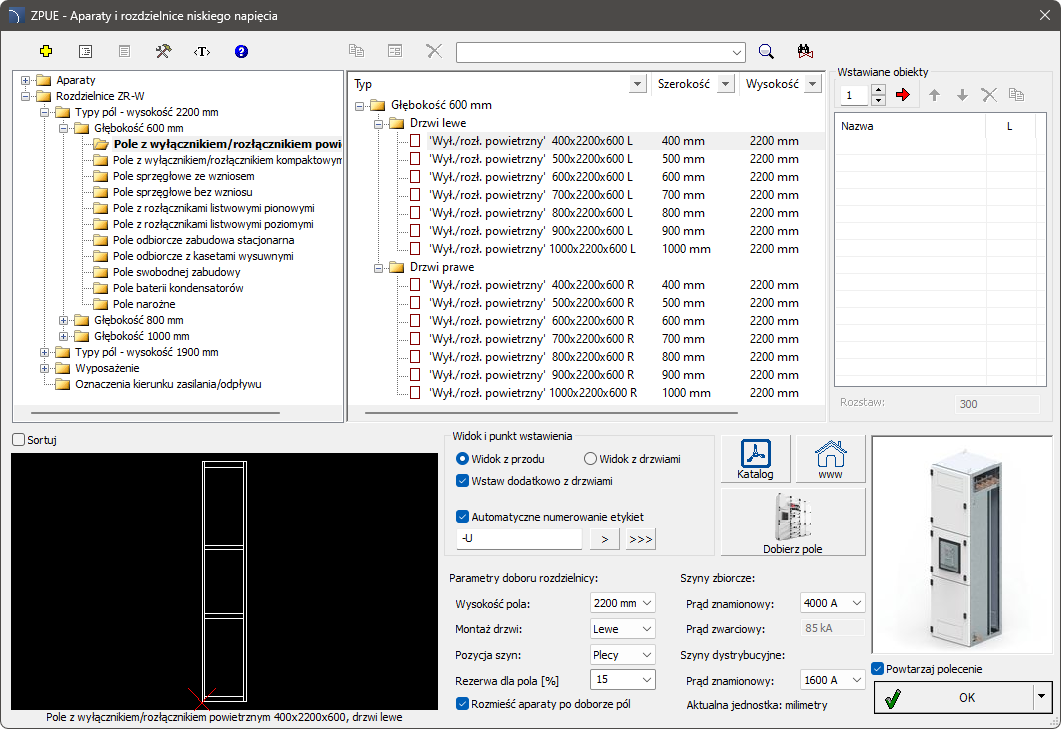
Task: Enable the Sortuj checkbox
Action: point(18,440)
